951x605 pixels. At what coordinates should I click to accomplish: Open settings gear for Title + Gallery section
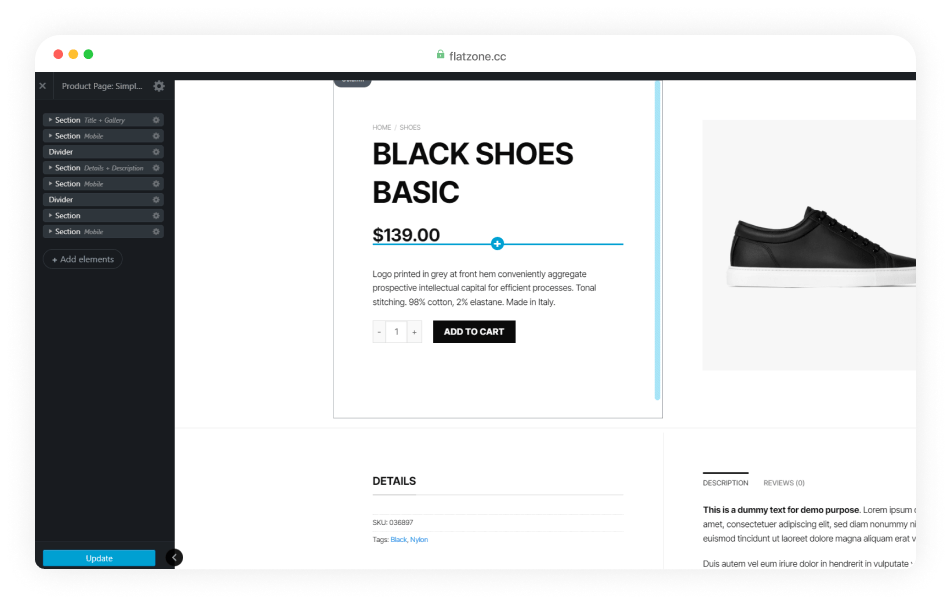click(x=156, y=120)
